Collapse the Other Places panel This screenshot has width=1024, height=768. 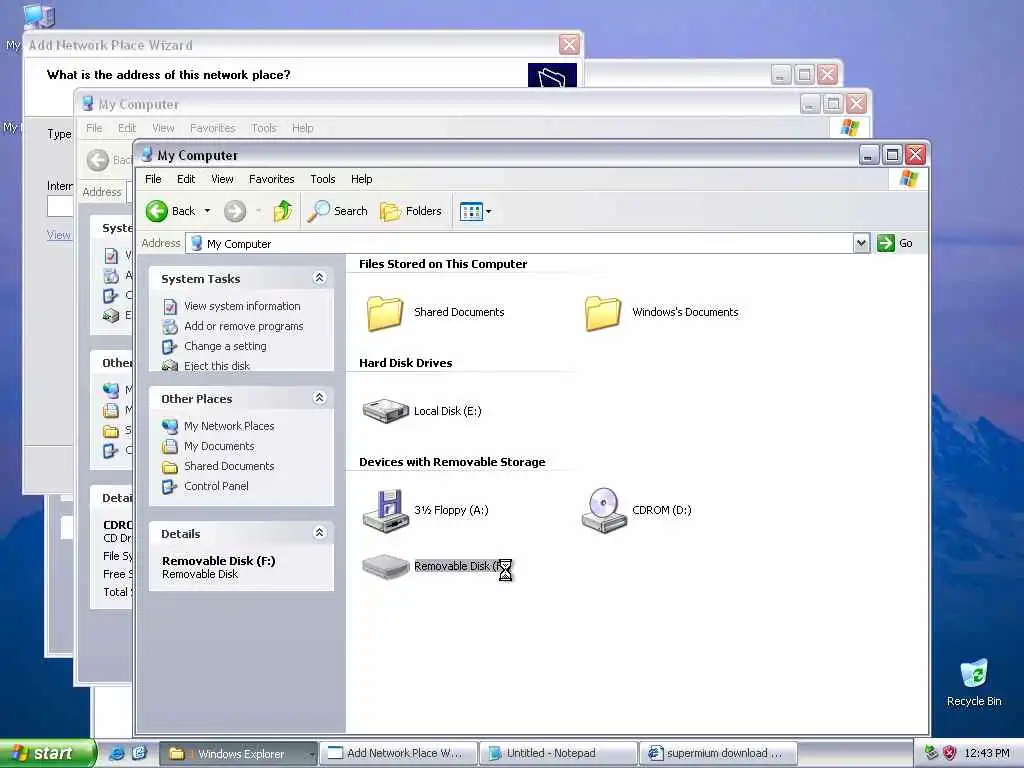(319, 398)
